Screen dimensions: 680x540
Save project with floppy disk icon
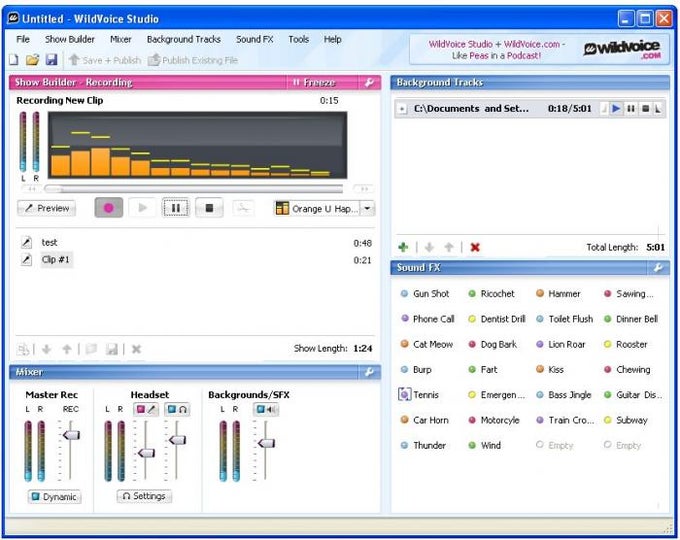point(52,59)
